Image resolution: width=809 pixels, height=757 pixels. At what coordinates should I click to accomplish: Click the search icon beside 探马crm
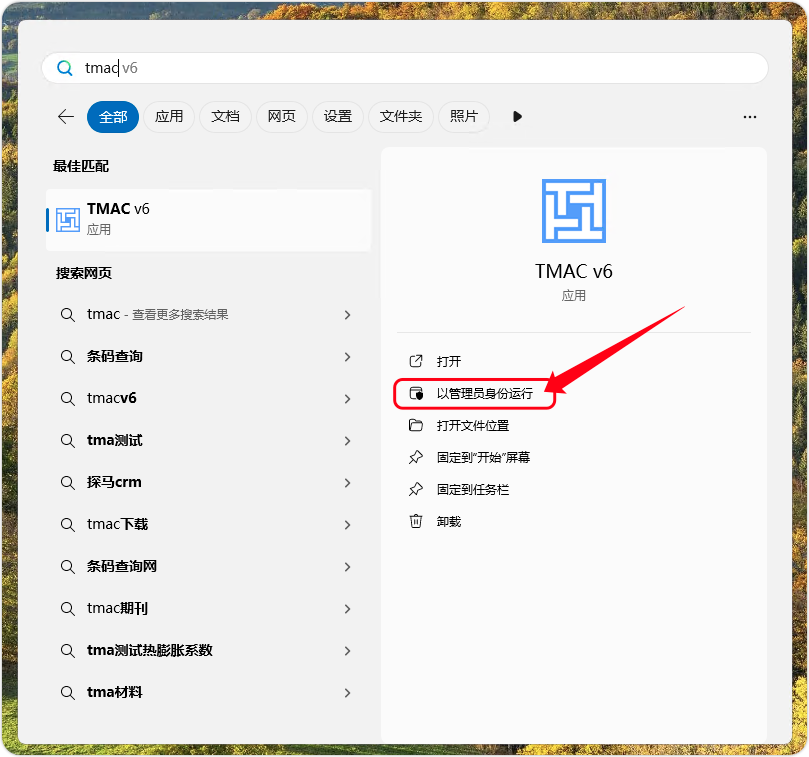pyautogui.click(x=68, y=483)
